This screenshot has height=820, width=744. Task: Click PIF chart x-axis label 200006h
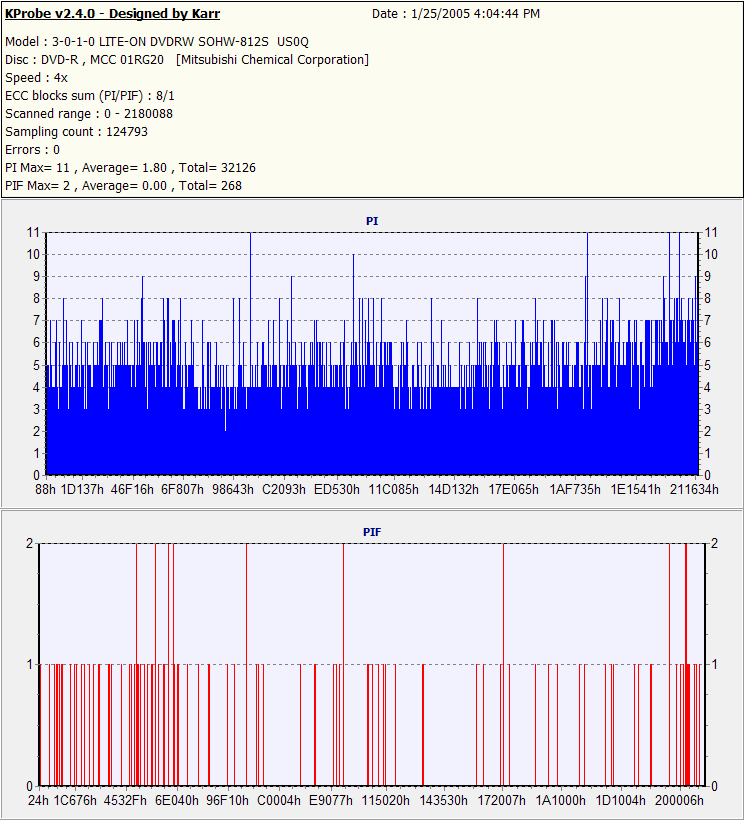[679, 801]
